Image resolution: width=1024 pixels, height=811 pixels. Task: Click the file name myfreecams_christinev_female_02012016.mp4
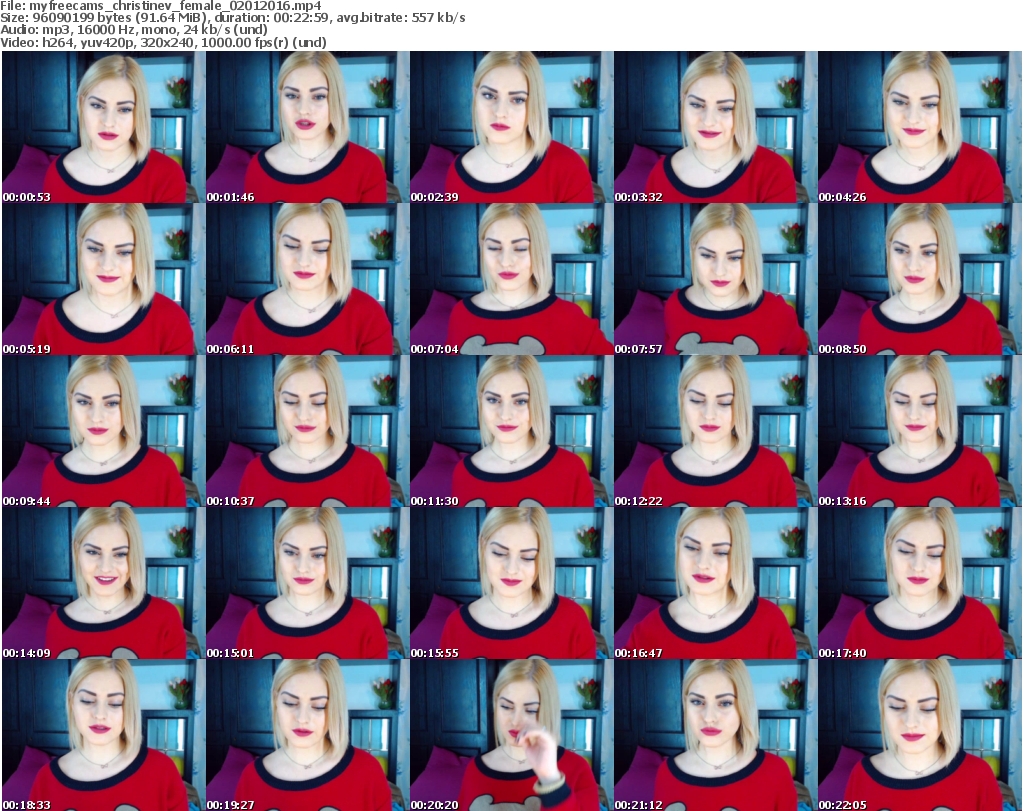tap(176, 6)
